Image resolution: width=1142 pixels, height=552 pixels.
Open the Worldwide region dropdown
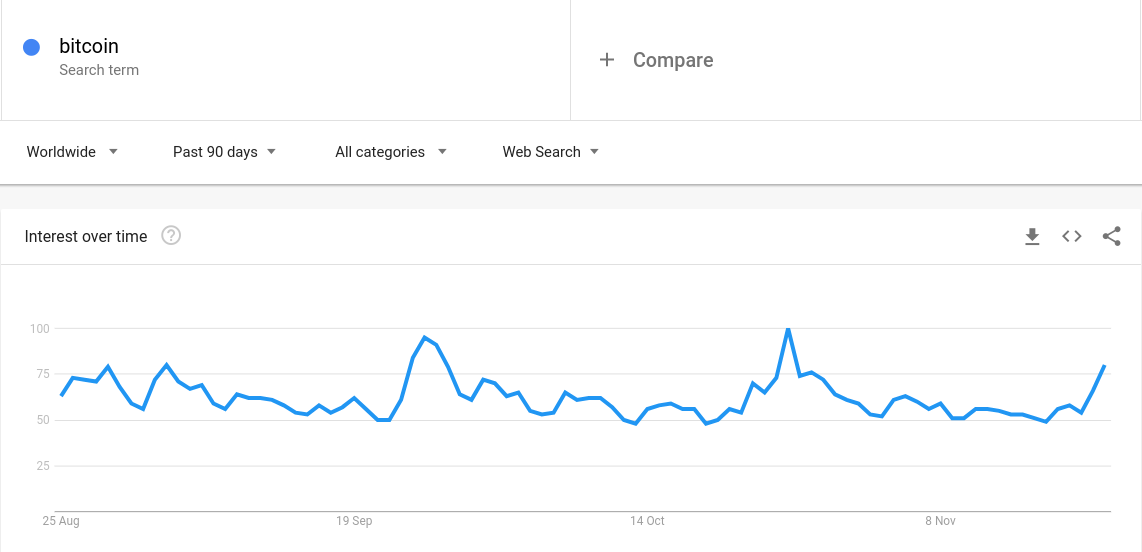72,152
